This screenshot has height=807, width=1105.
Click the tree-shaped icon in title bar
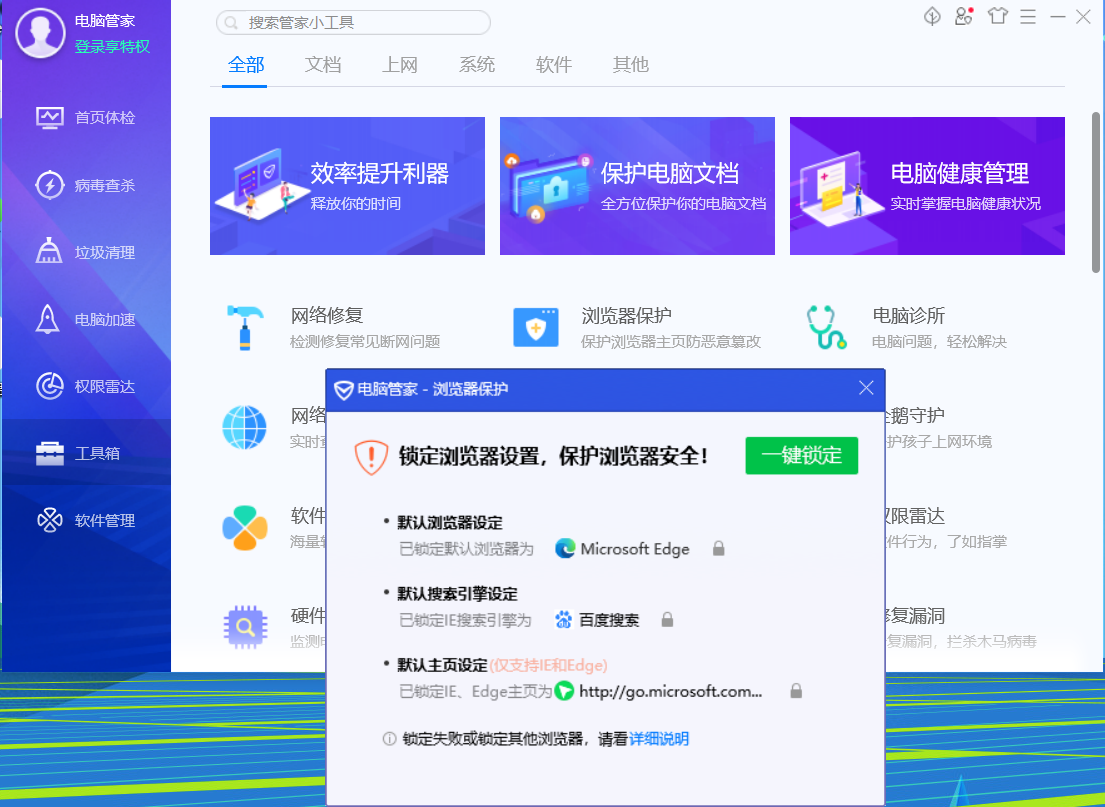click(932, 16)
